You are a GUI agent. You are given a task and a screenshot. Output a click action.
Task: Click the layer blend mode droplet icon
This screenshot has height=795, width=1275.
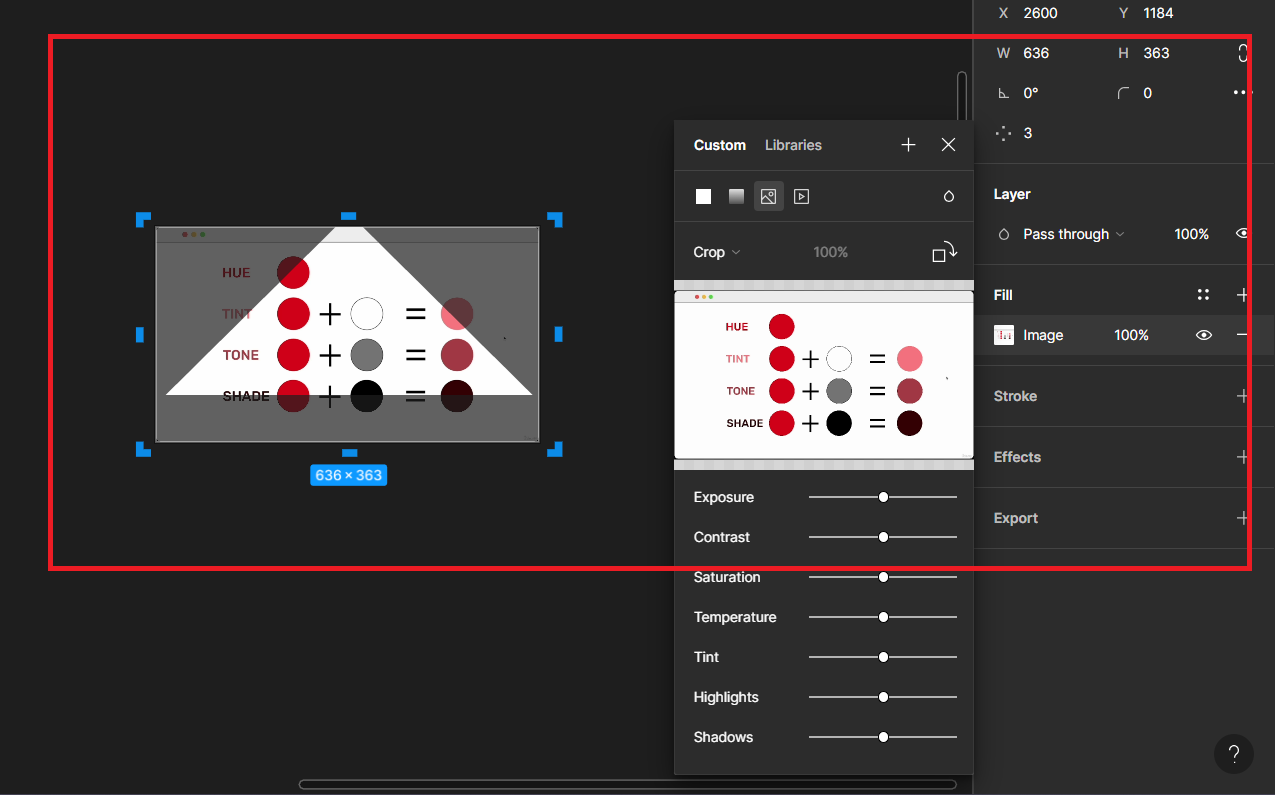1004,234
